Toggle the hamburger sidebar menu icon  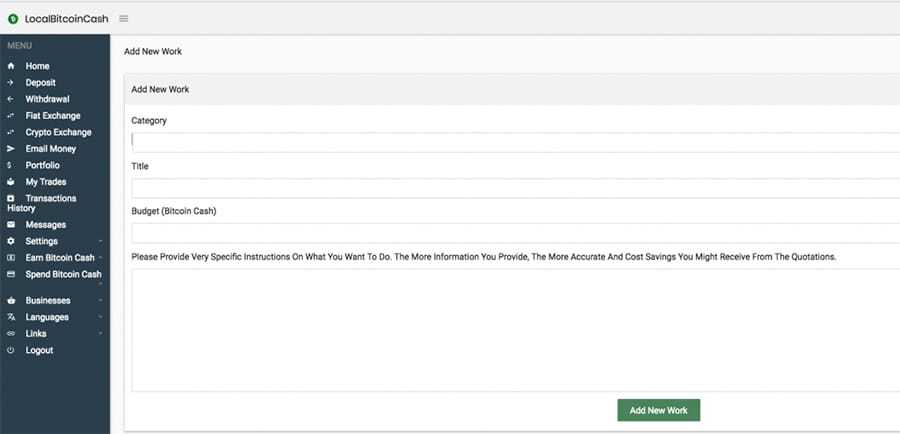[x=124, y=18]
